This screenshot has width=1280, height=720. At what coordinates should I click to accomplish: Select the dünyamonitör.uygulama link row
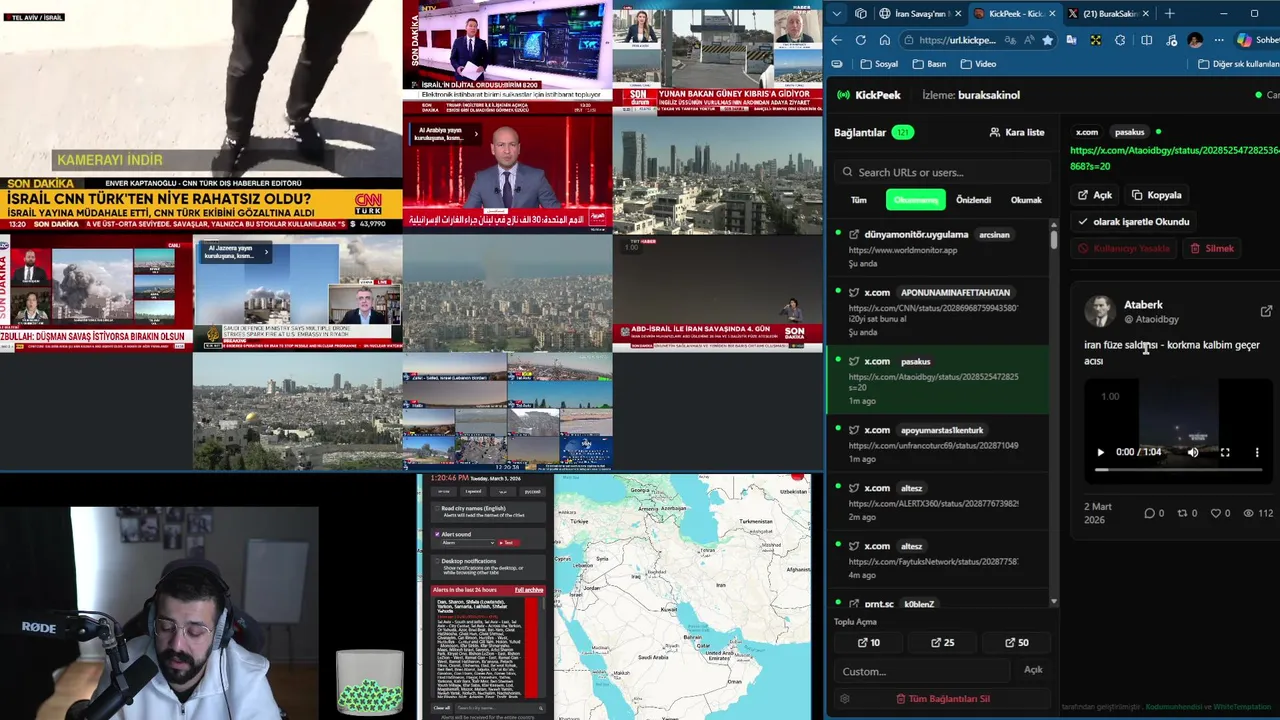(x=938, y=249)
